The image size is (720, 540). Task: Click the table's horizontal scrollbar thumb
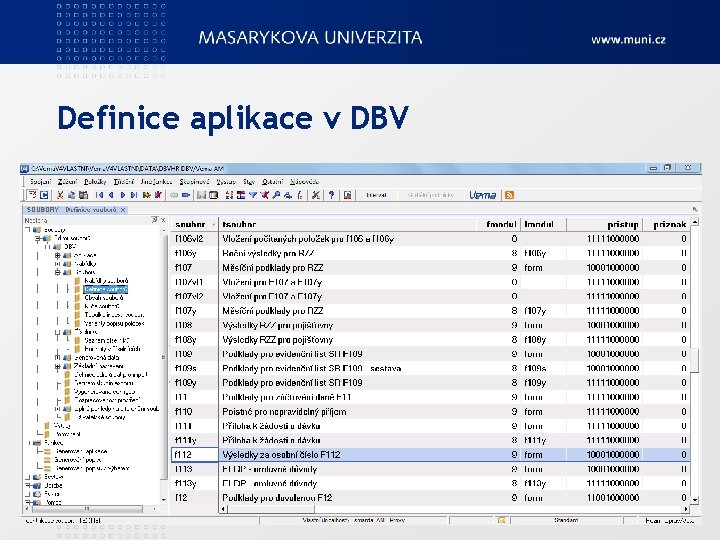tap(271, 509)
